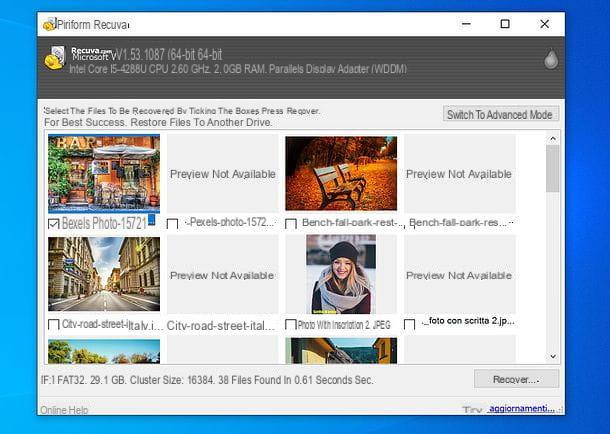Click the scrollbar down arrow
The width and height of the screenshot is (610, 434).
pyautogui.click(x=553, y=356)
